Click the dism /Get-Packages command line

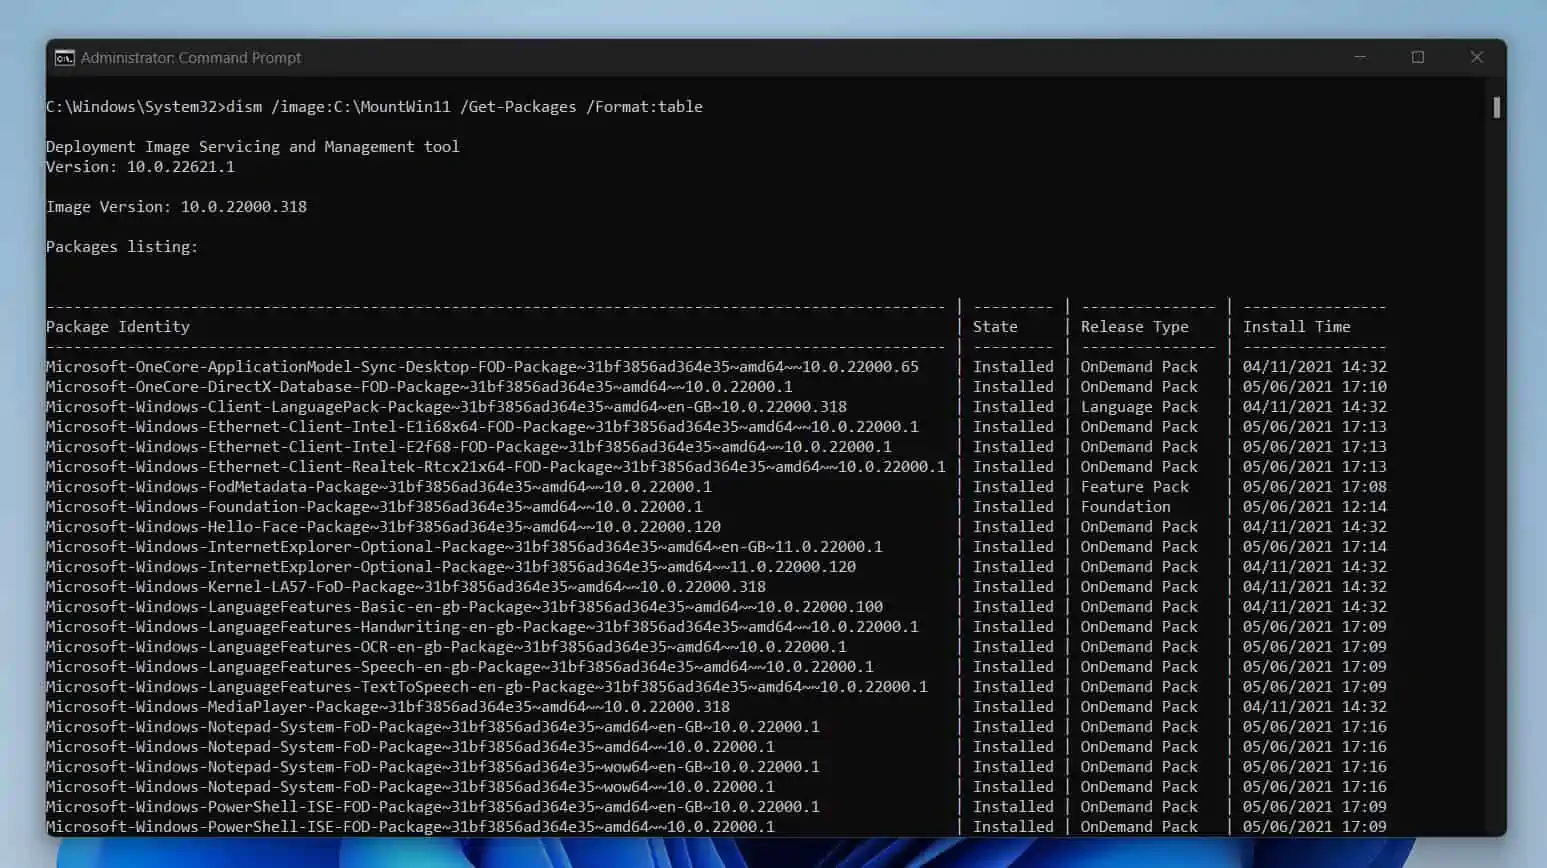(x=374, y=107)
